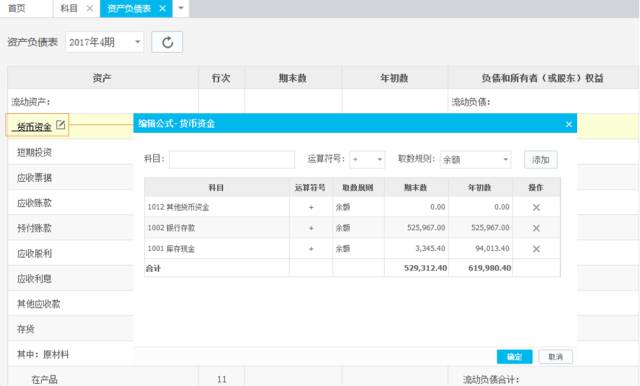Click the 科目 input field

[232, 160]
